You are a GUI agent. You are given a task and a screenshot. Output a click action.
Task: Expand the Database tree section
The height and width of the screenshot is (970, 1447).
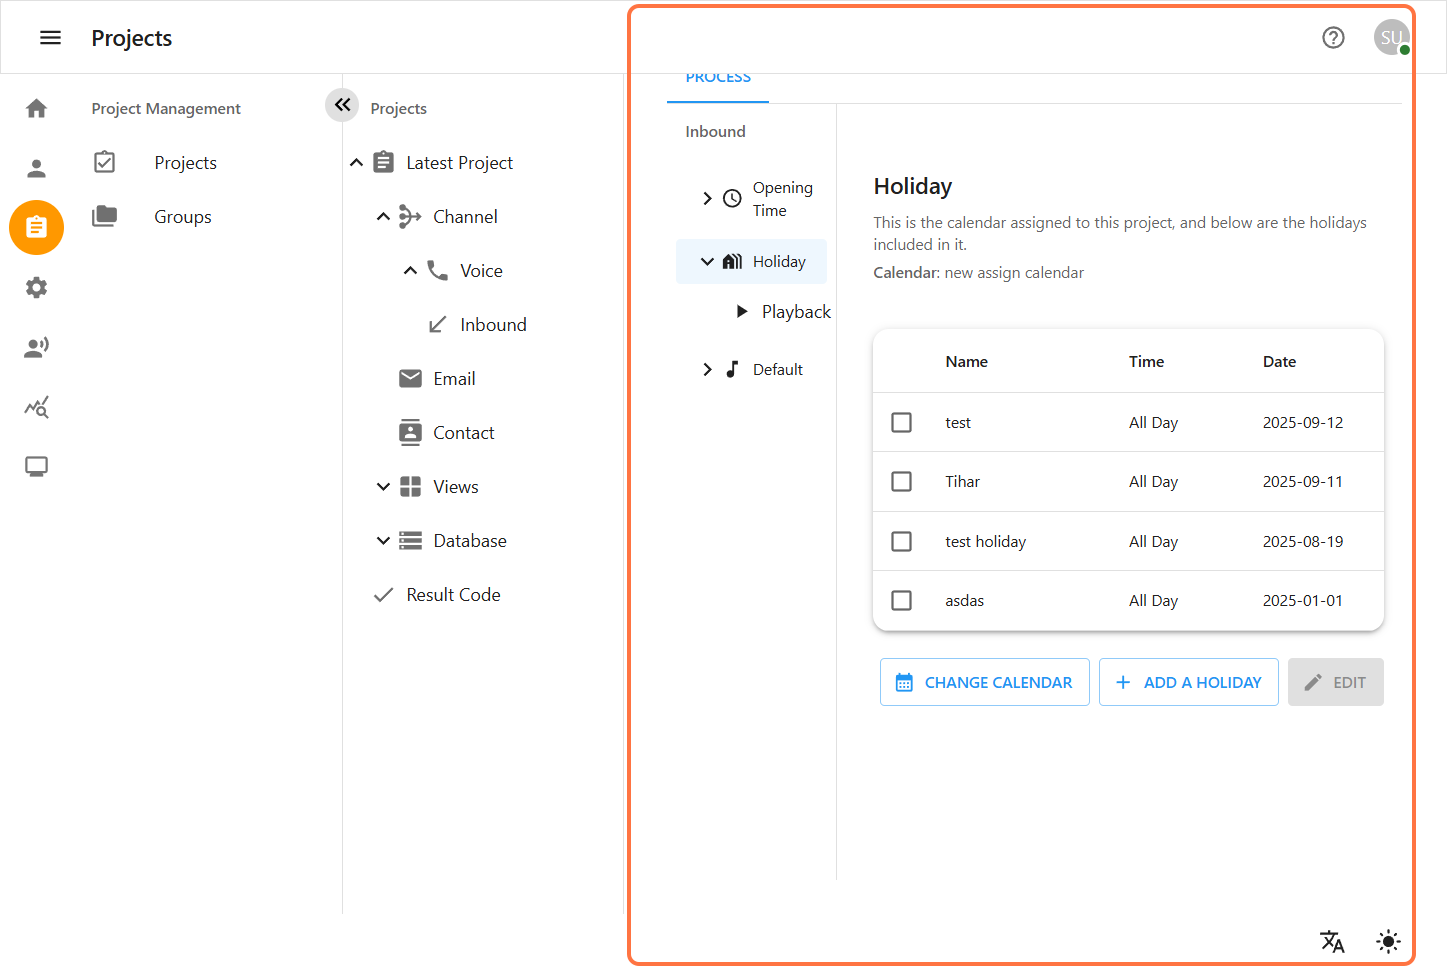383,541
